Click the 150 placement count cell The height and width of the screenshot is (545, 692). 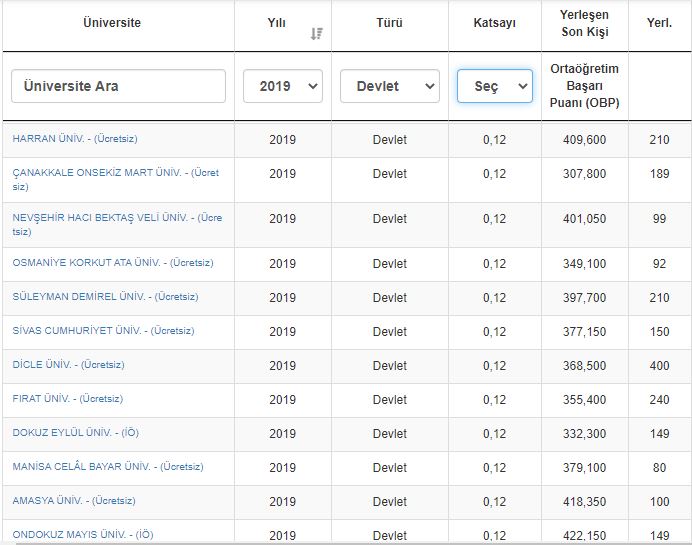tap(660, 332)
